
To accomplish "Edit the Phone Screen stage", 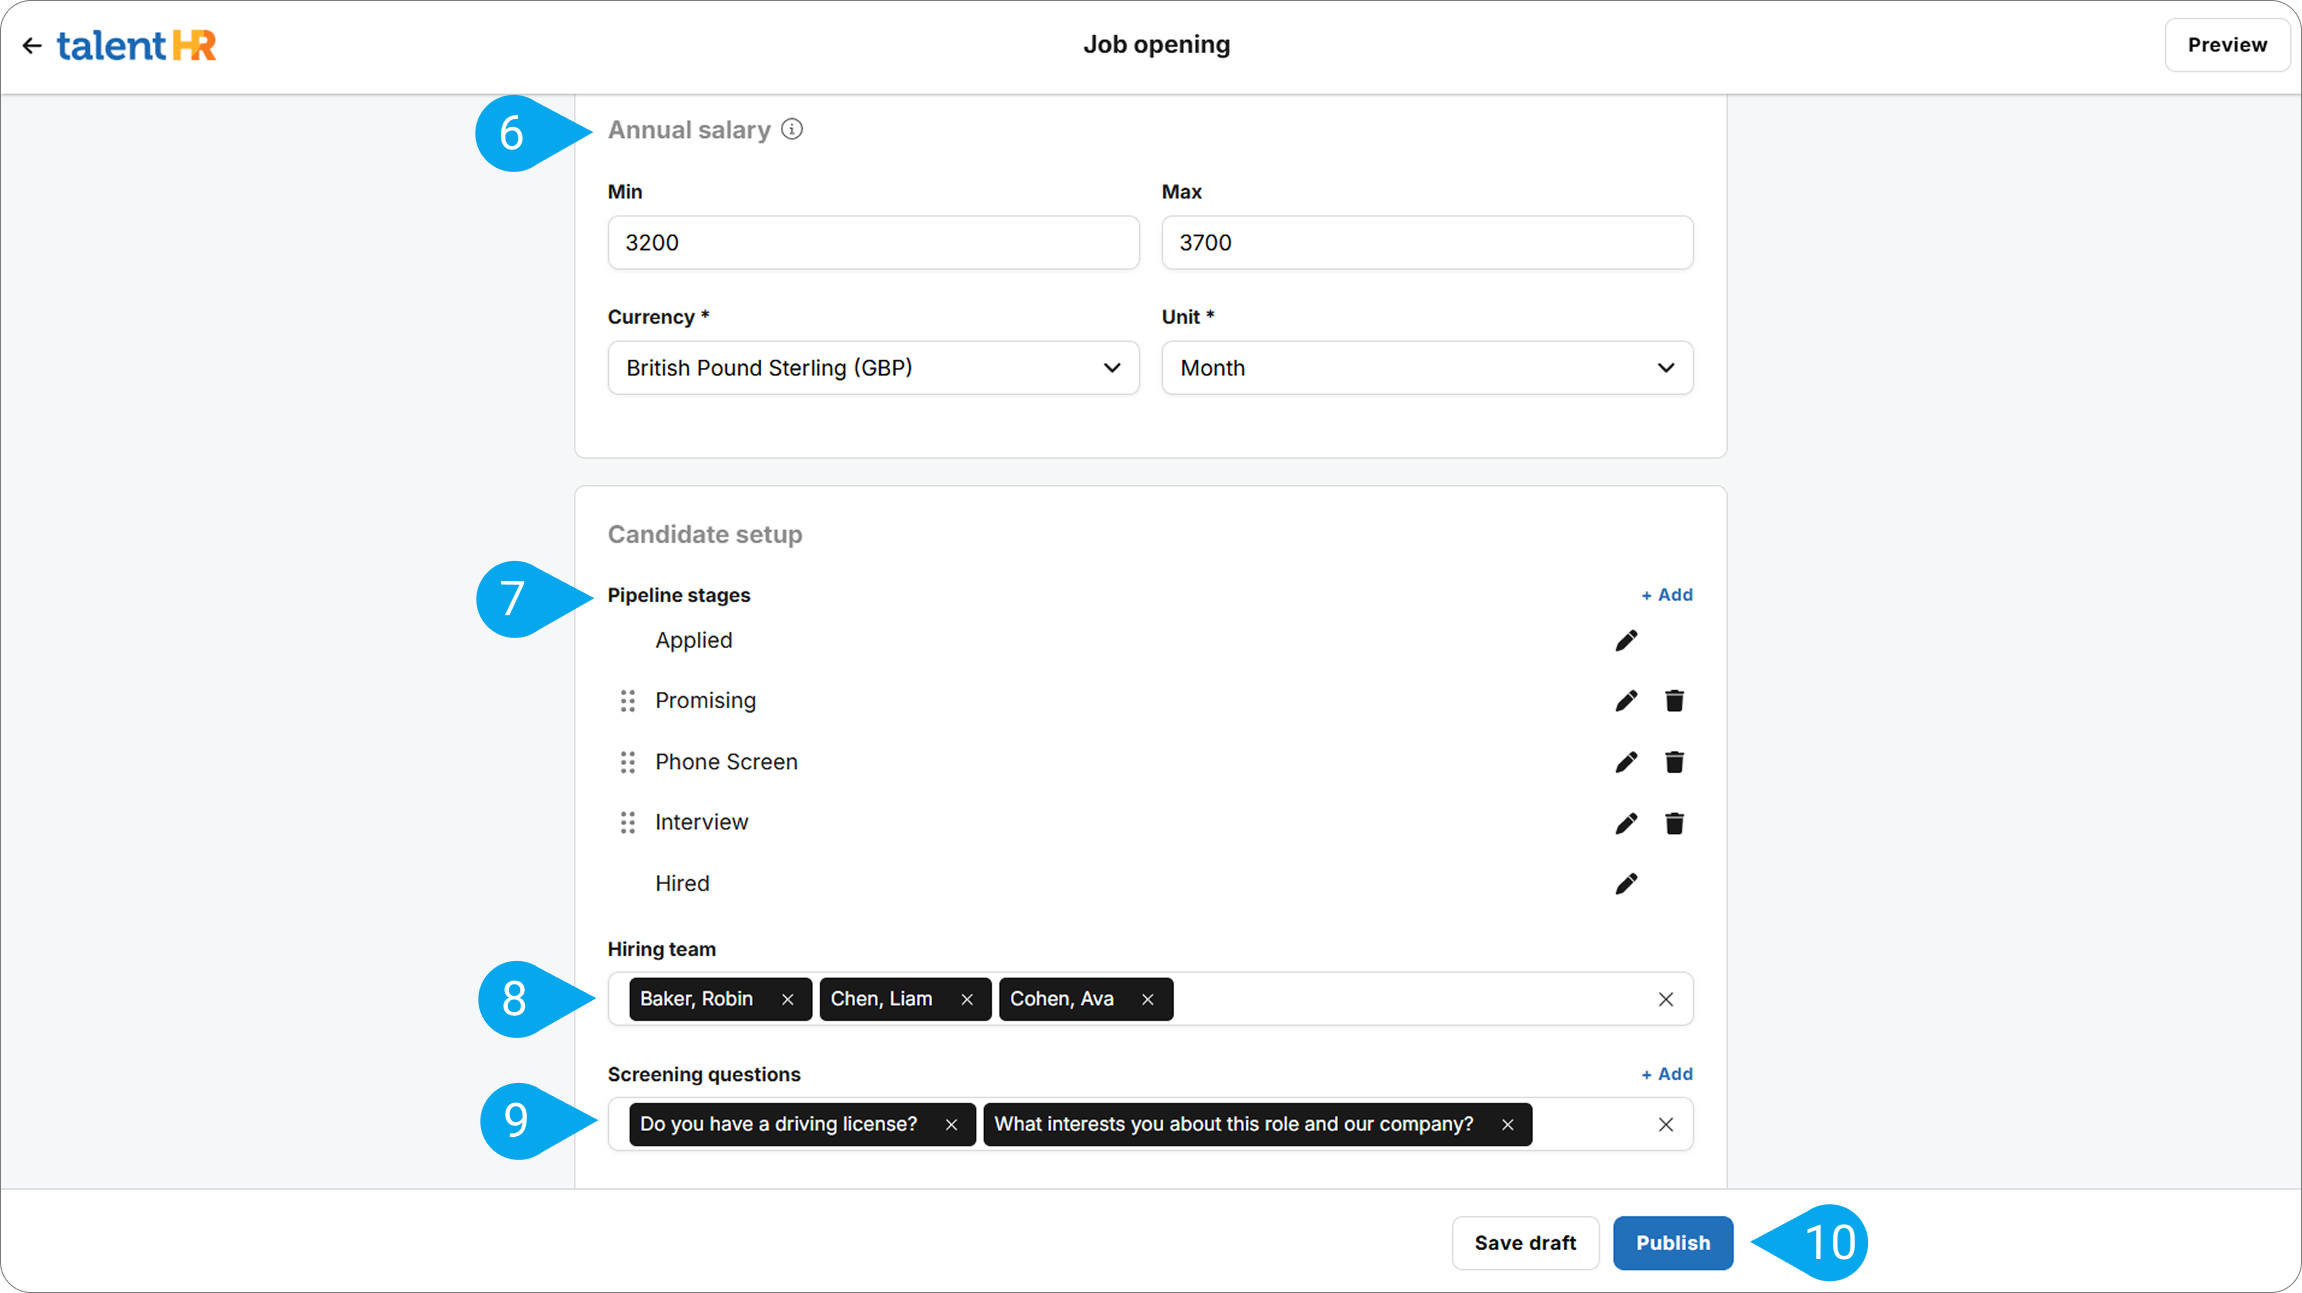I will click(1626, 763).
